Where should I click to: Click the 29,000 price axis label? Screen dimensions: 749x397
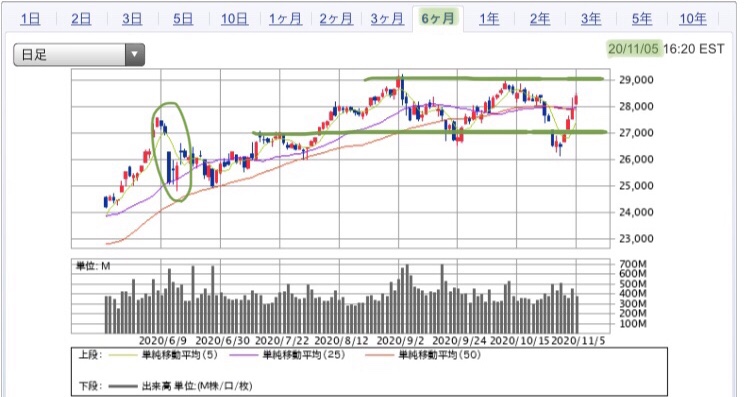click(x=636, y=80)
